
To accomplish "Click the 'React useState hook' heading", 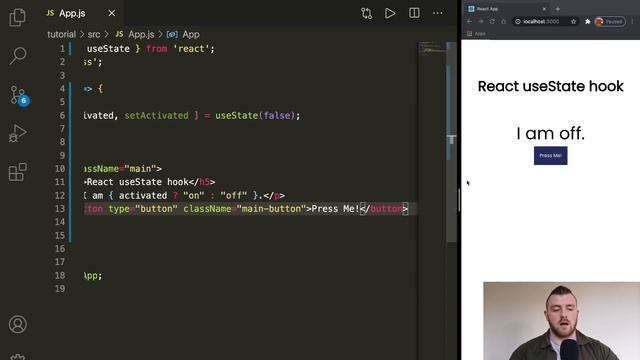I will [550, 86].
